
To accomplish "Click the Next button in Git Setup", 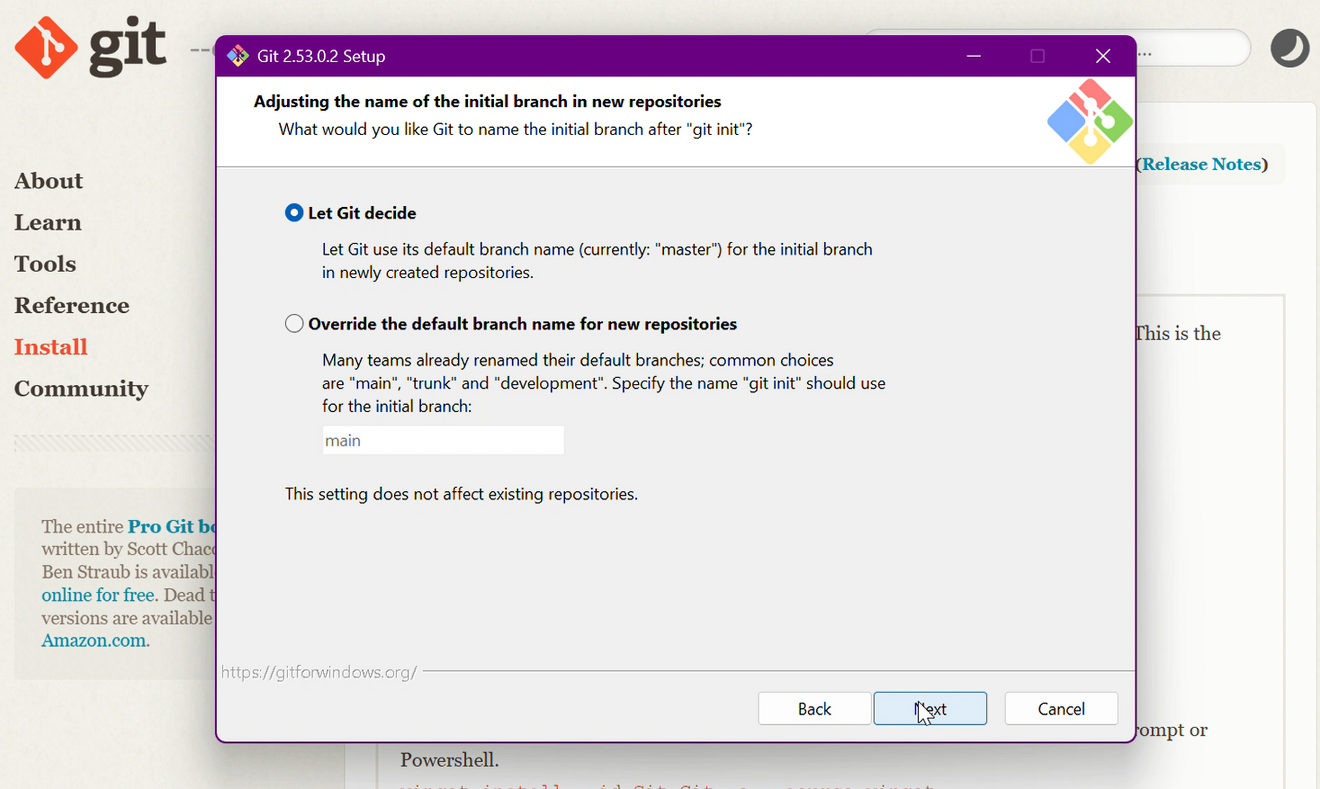I will [x=930, y=709].
